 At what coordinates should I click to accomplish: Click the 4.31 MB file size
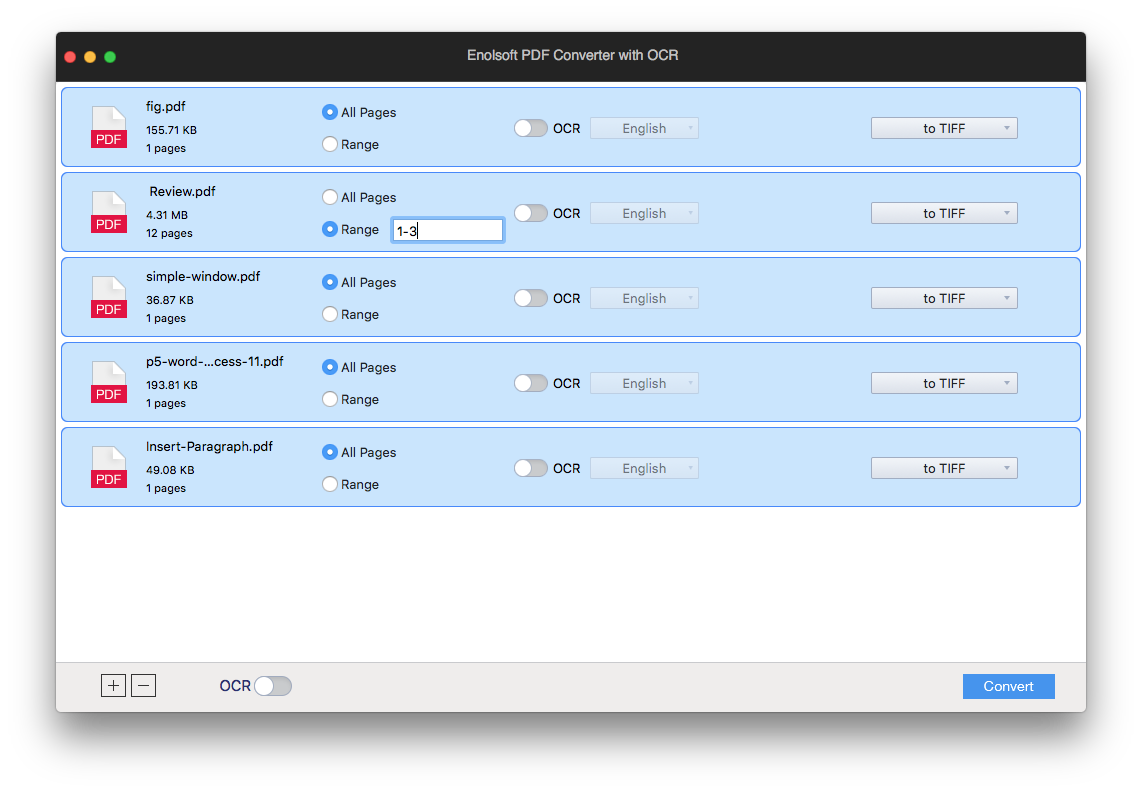(167, 216)
